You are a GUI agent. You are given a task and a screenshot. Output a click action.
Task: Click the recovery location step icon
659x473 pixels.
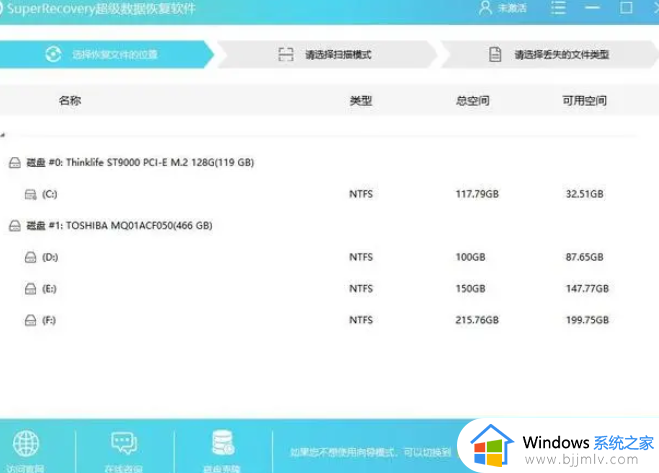point(53,54)
